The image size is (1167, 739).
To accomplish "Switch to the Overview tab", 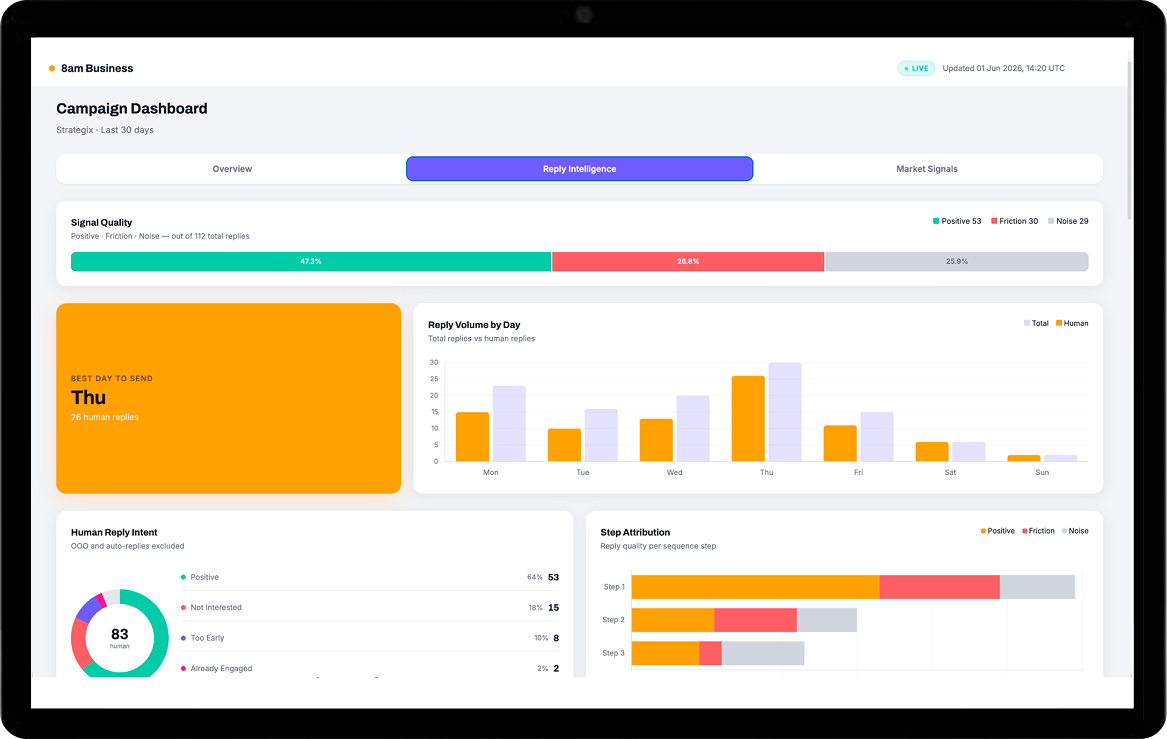I will [232, 169].
